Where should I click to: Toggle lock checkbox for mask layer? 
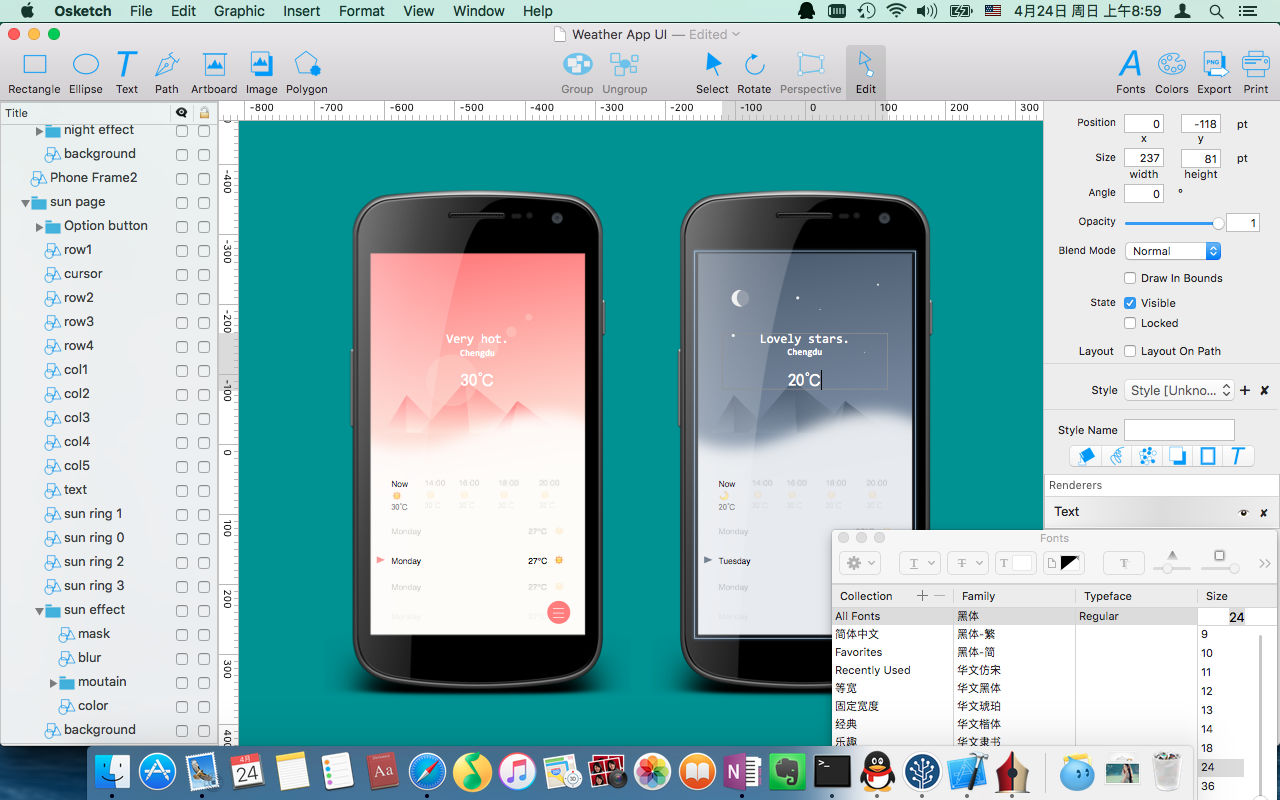click(204, 635)
